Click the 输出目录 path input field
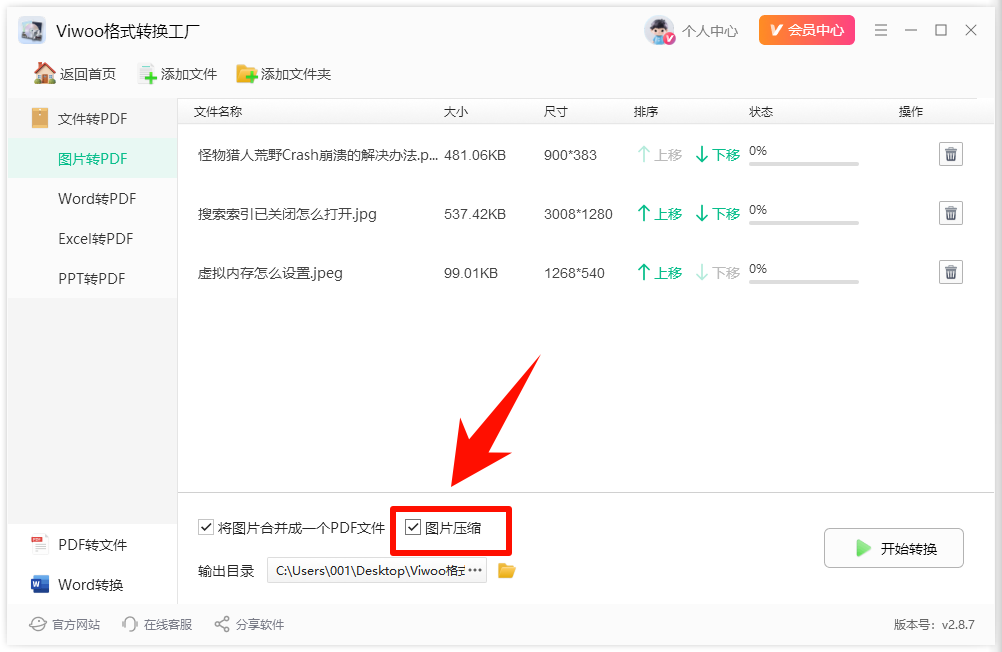 pos(377,570)
